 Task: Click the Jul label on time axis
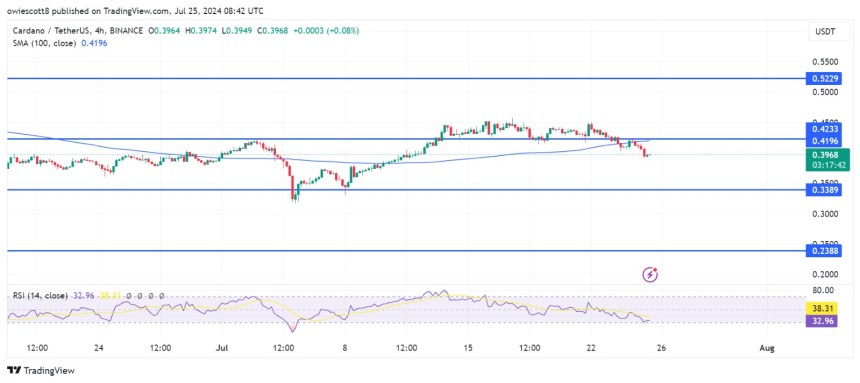pyautogui.click(x=221, y=348)
